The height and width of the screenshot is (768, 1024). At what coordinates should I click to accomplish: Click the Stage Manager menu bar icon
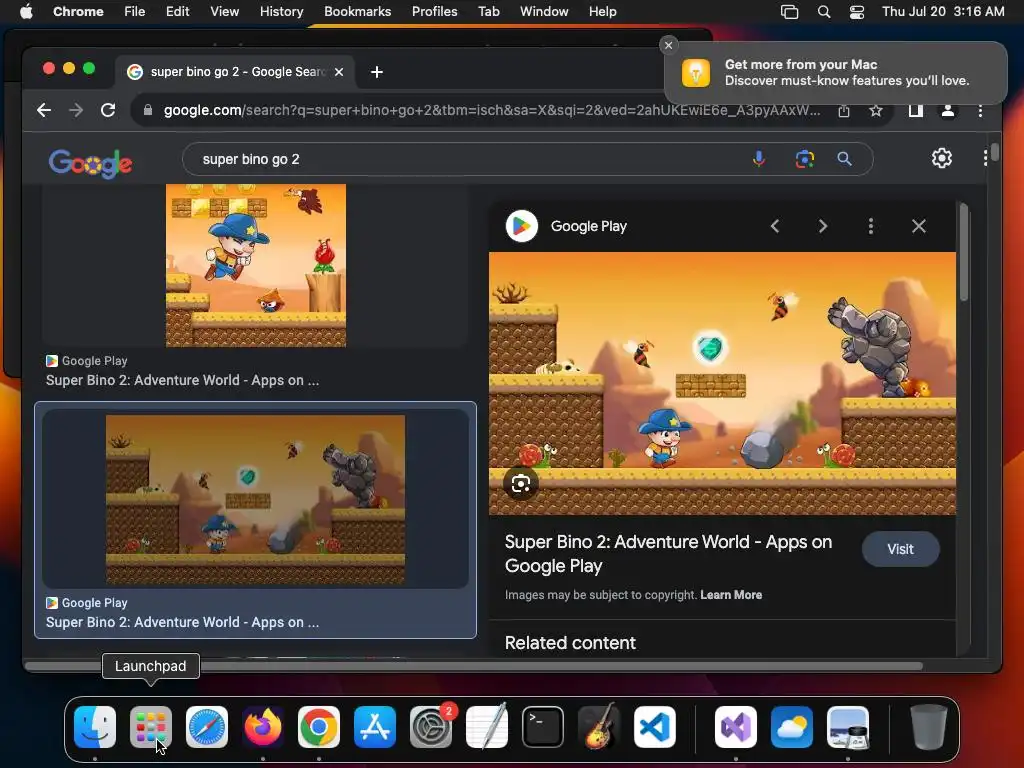789,12
